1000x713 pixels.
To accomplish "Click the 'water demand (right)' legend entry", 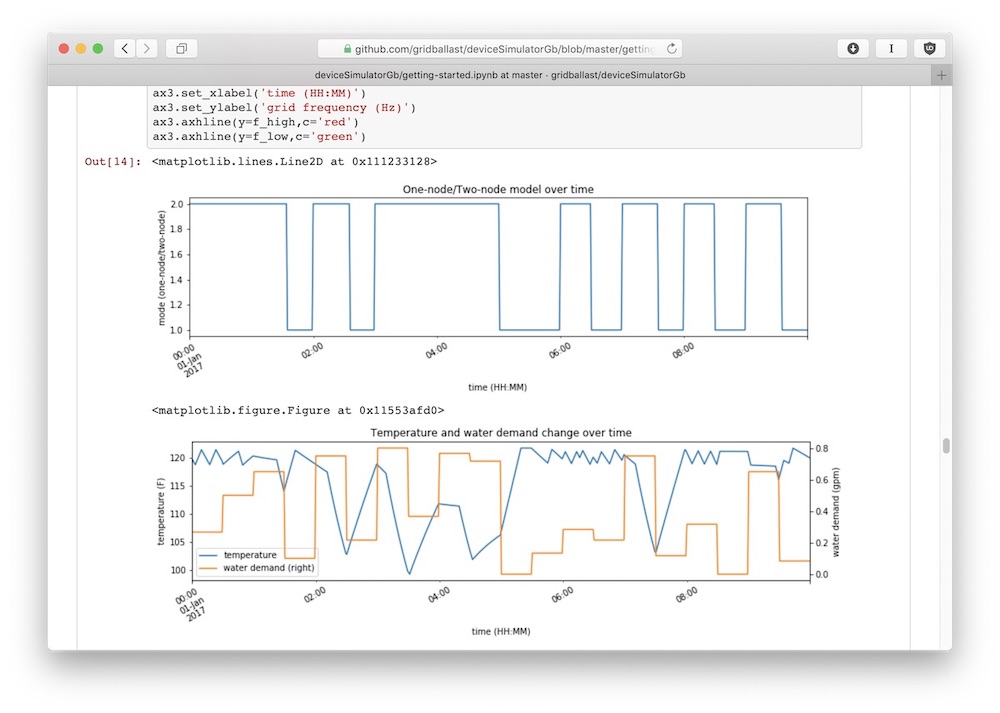I will pos(268,568).
